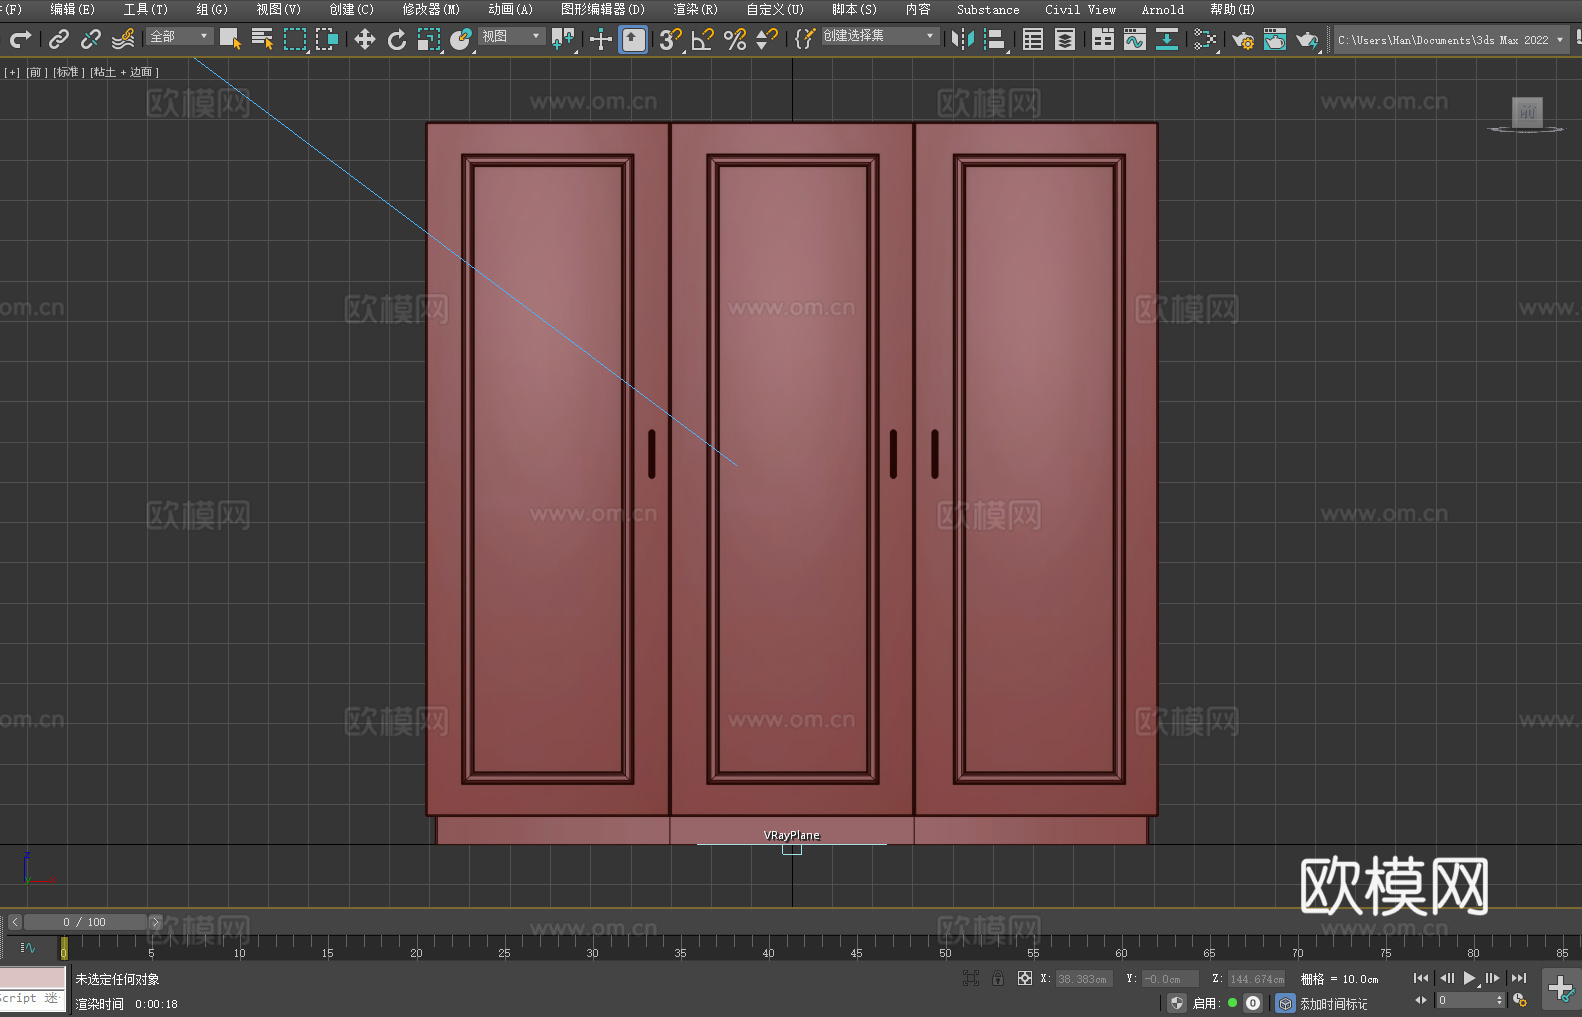The height and width of the screenshot is (1017, 1582).
Task: Toggle the Window/Crossing selection mode
Action: [x=327, y=39]
